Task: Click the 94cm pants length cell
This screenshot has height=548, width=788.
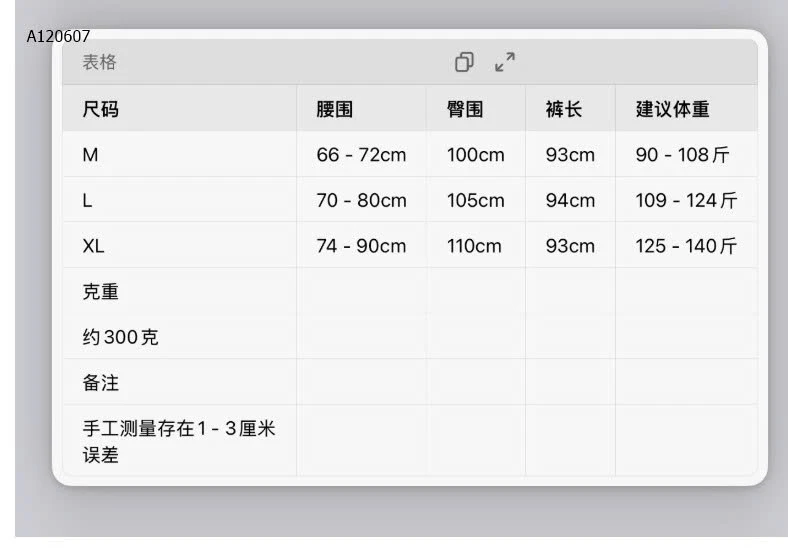Action: (x=570, y=200)
